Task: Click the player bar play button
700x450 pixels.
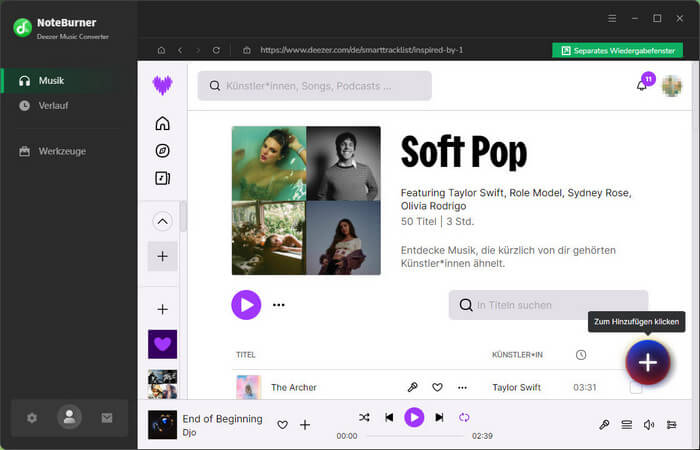Action: point(414,417)
